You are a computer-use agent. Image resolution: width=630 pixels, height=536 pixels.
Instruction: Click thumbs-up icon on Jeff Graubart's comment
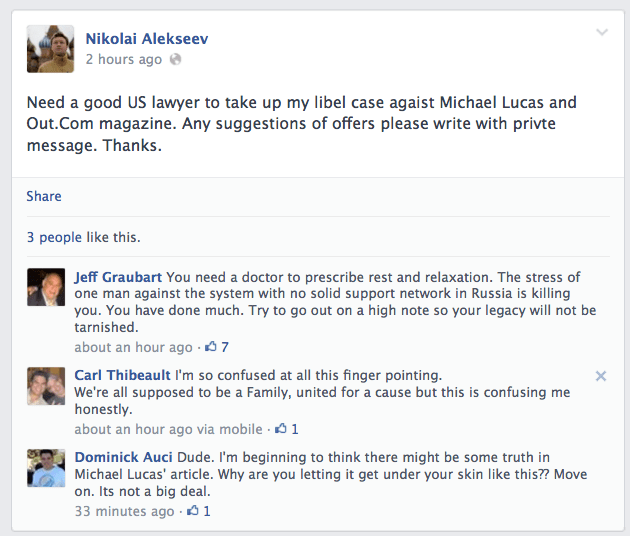(211, 346)
